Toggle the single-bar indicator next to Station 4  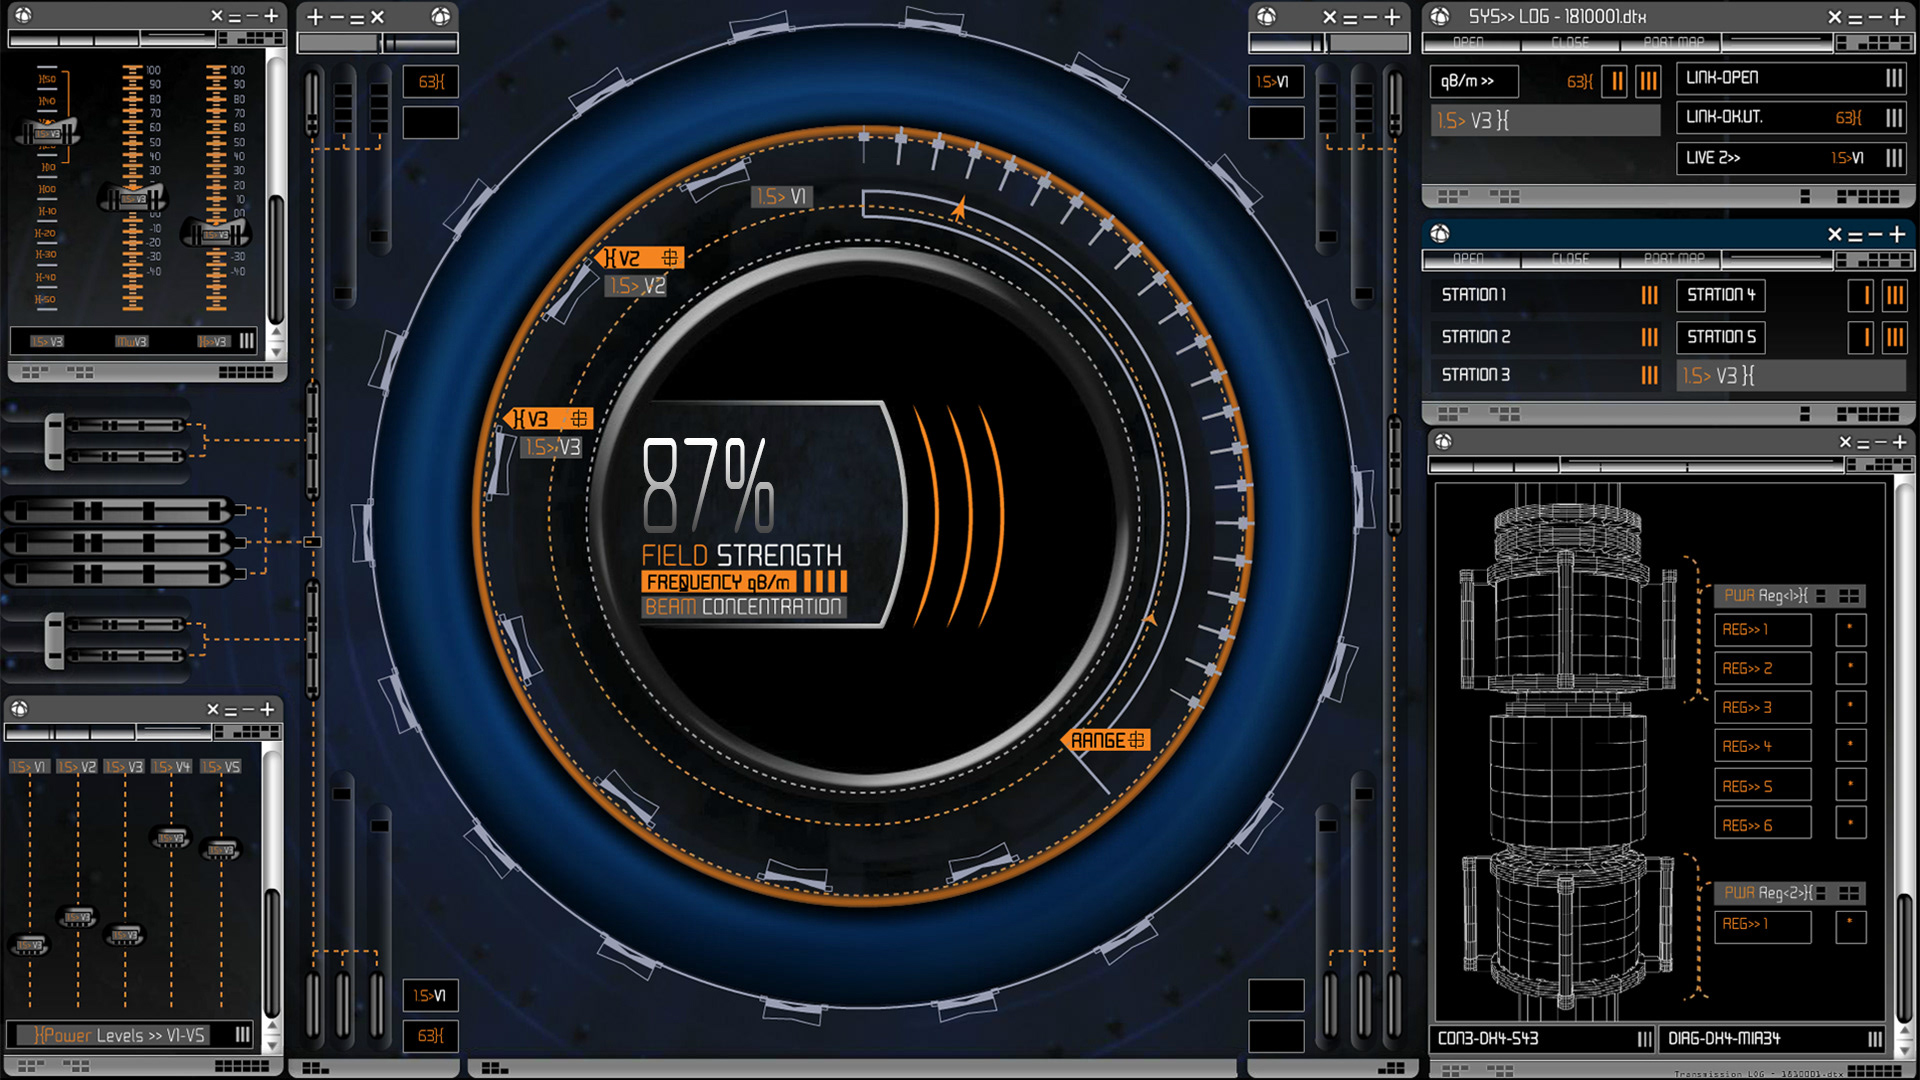pos(1861,295)
